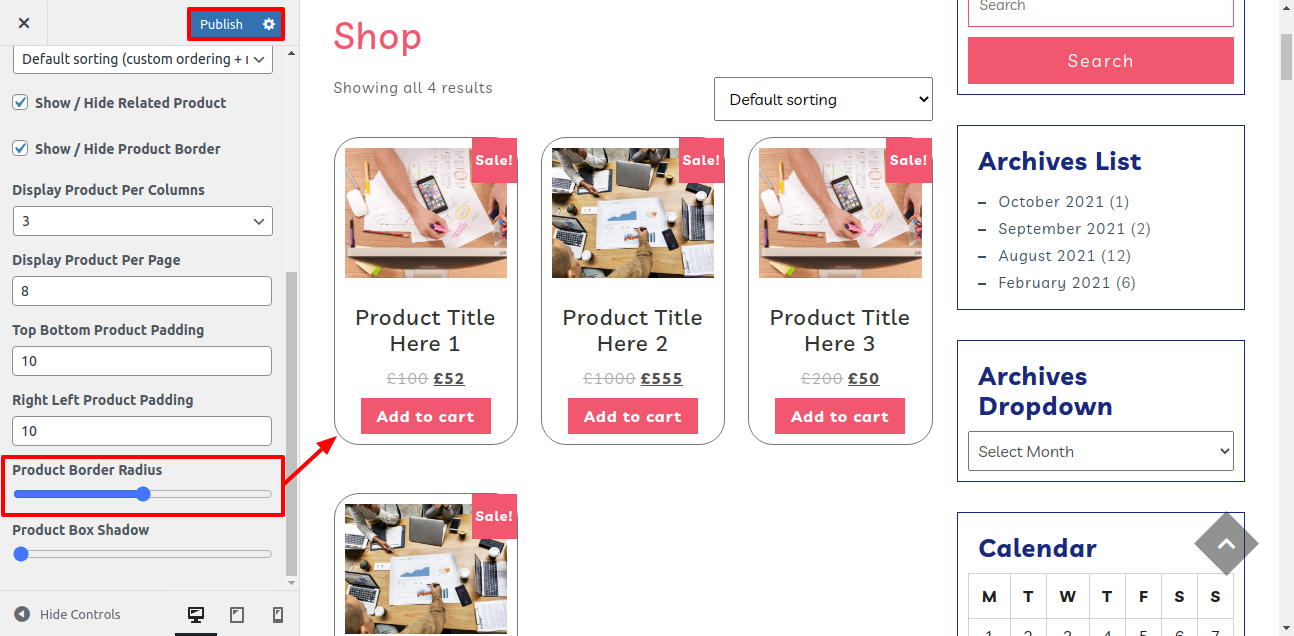1294x636 pixels.
Task: Click the scroll-to-top diamond arrow icon
Action: click(x=1226, y=544)
